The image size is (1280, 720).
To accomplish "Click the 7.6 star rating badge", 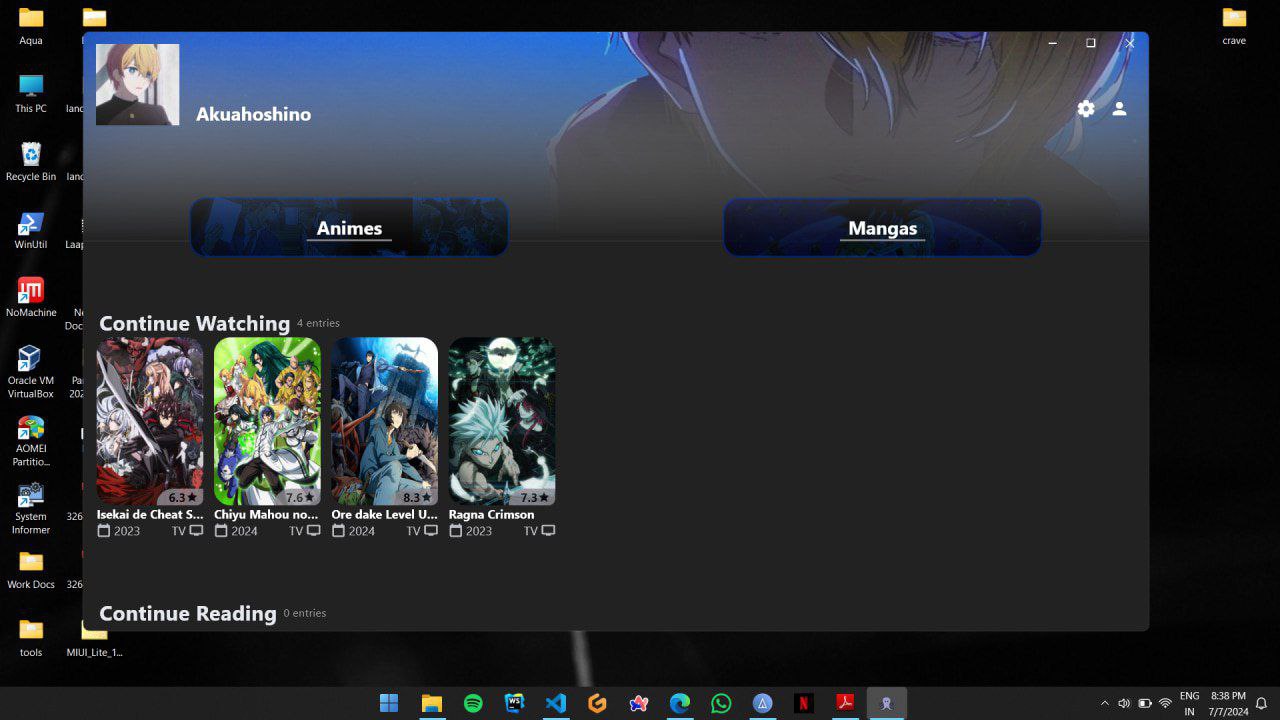I will click(x=300, y=497).
